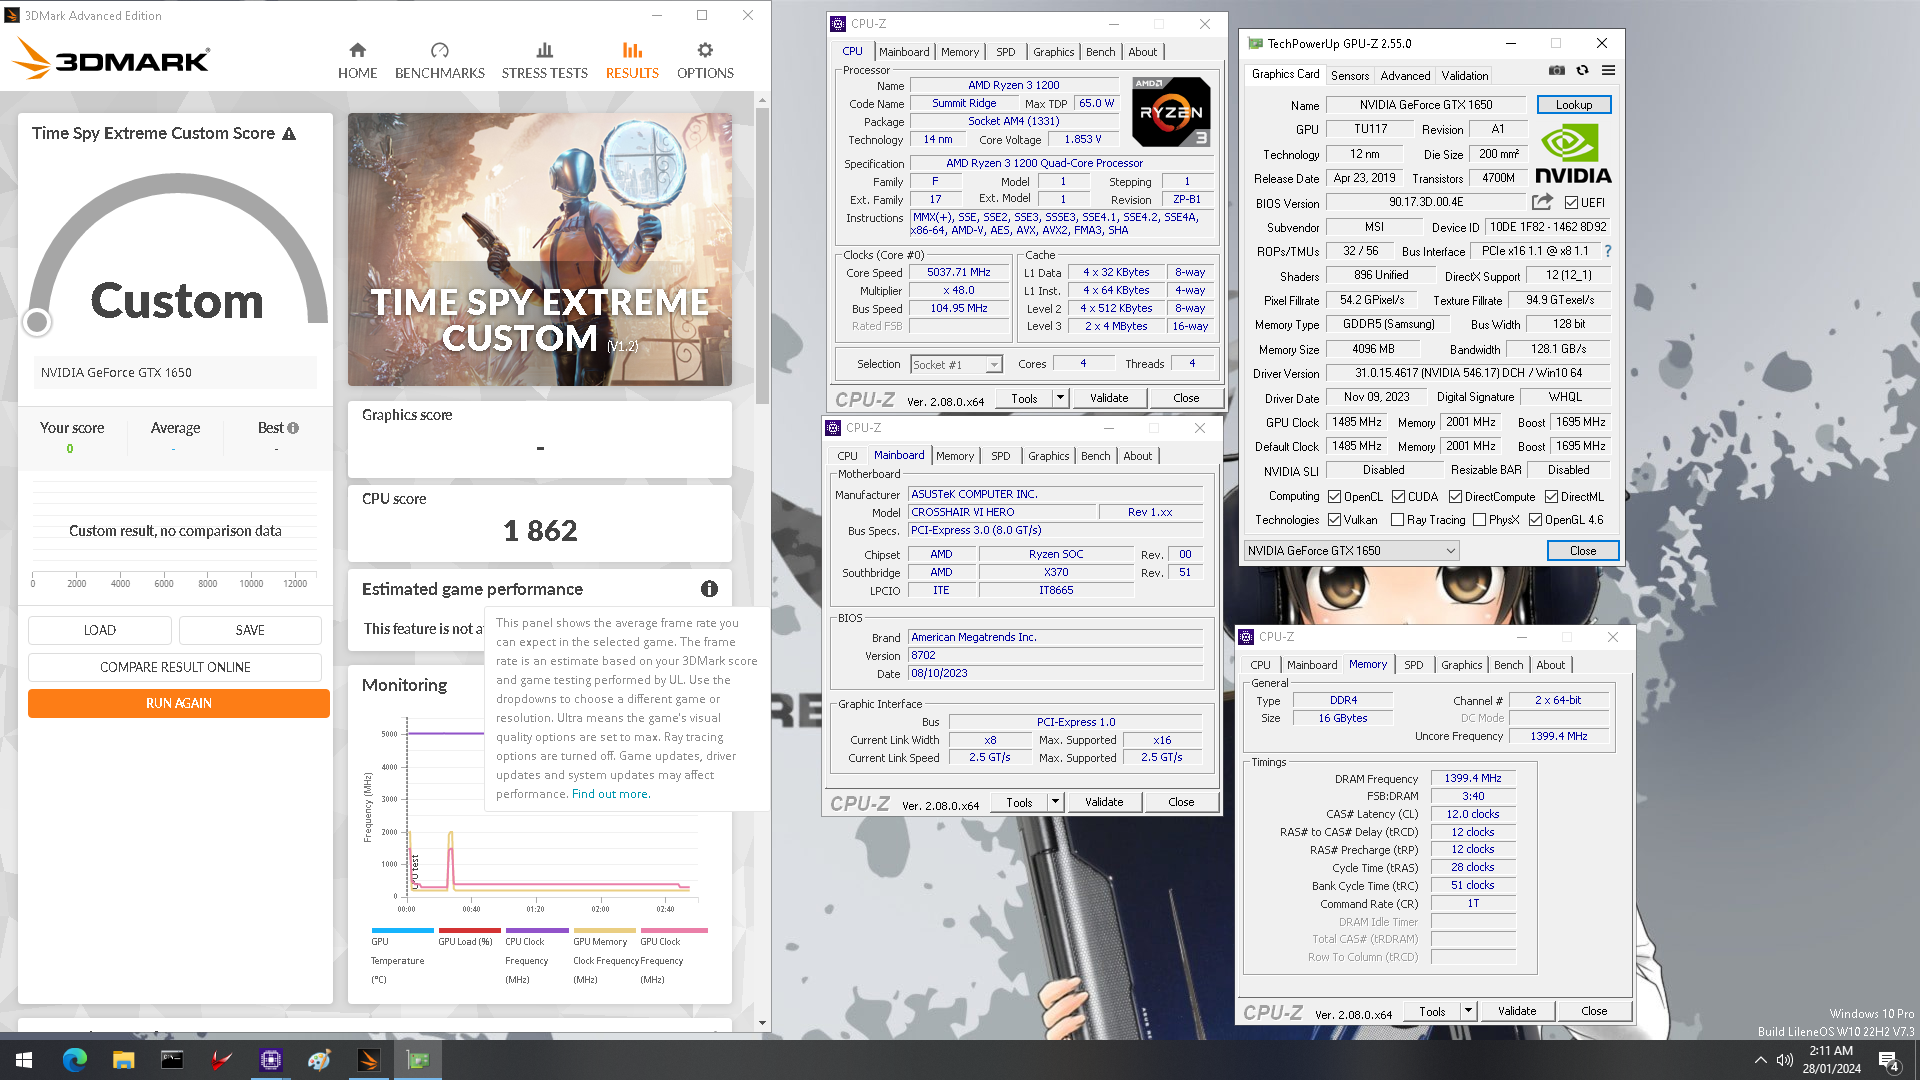Click the taskbar clock and date
The image size is (1920, 1080).
pyautogui.click(x=1831, y=1060)
